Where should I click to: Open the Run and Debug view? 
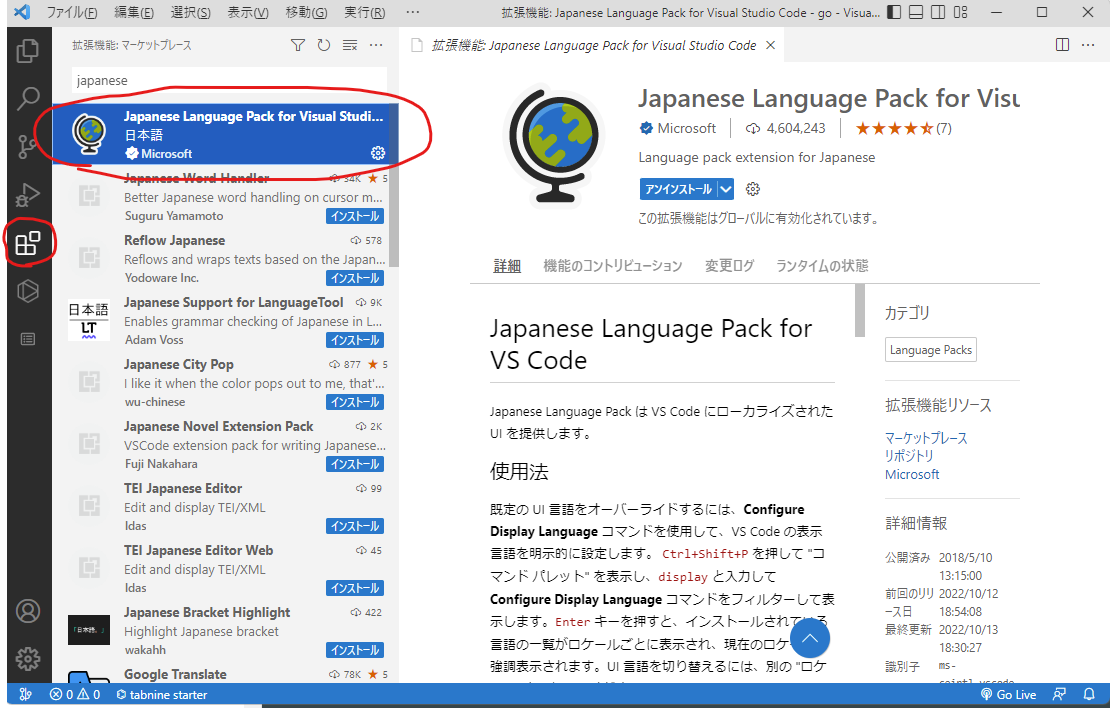[28, 195]
